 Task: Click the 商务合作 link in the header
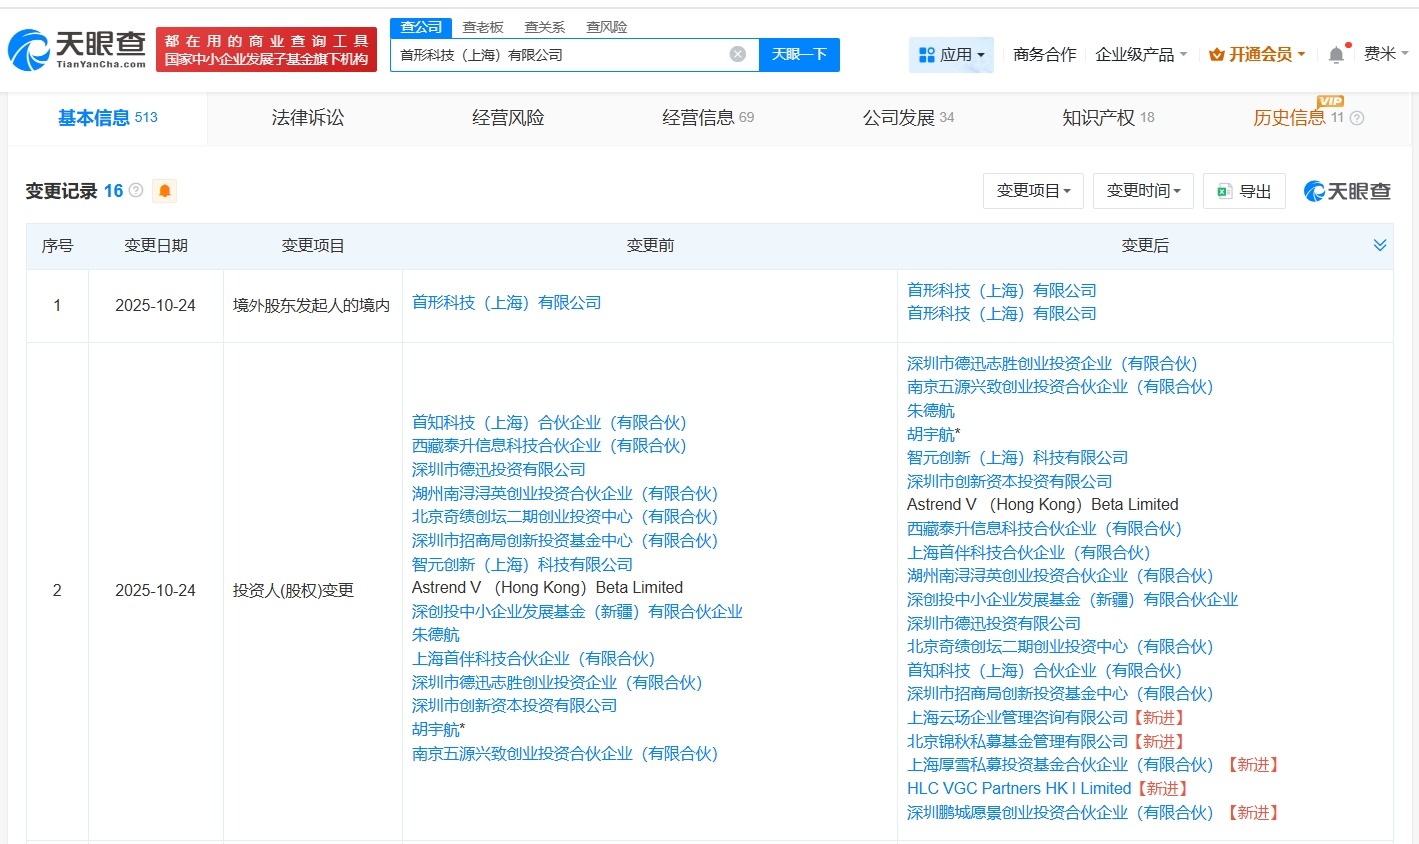(x=1043, y=54)
